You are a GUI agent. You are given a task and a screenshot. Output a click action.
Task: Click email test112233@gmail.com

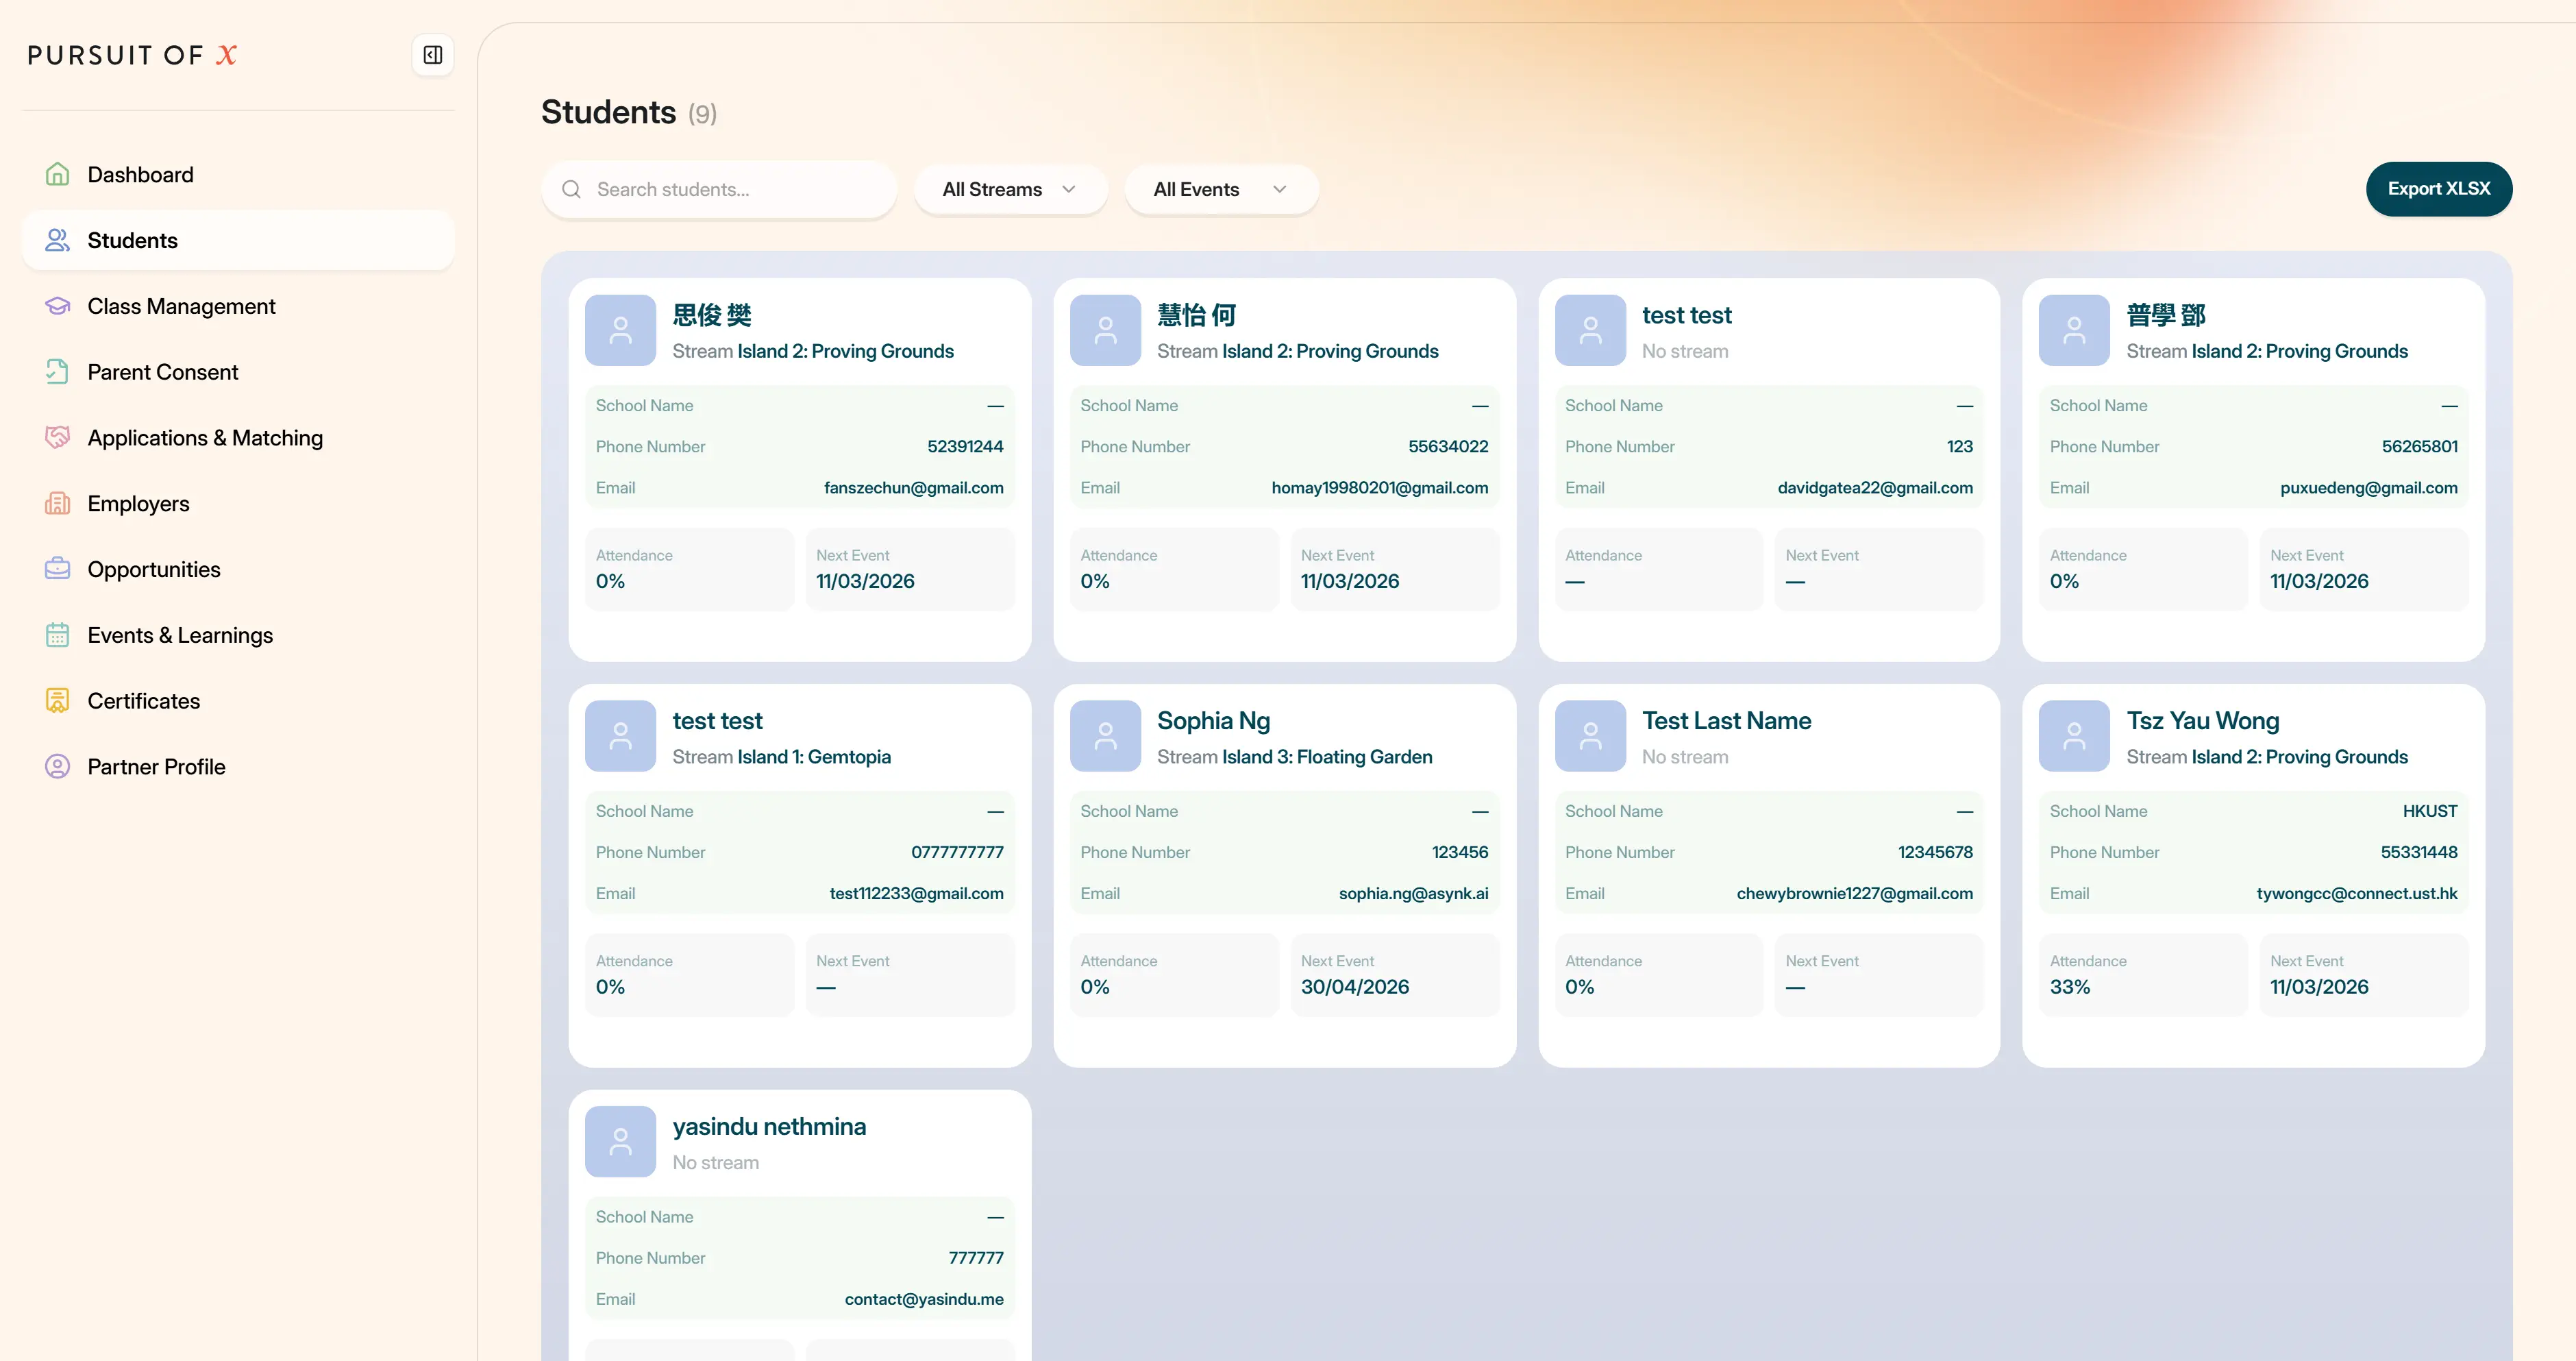point(916,894)
